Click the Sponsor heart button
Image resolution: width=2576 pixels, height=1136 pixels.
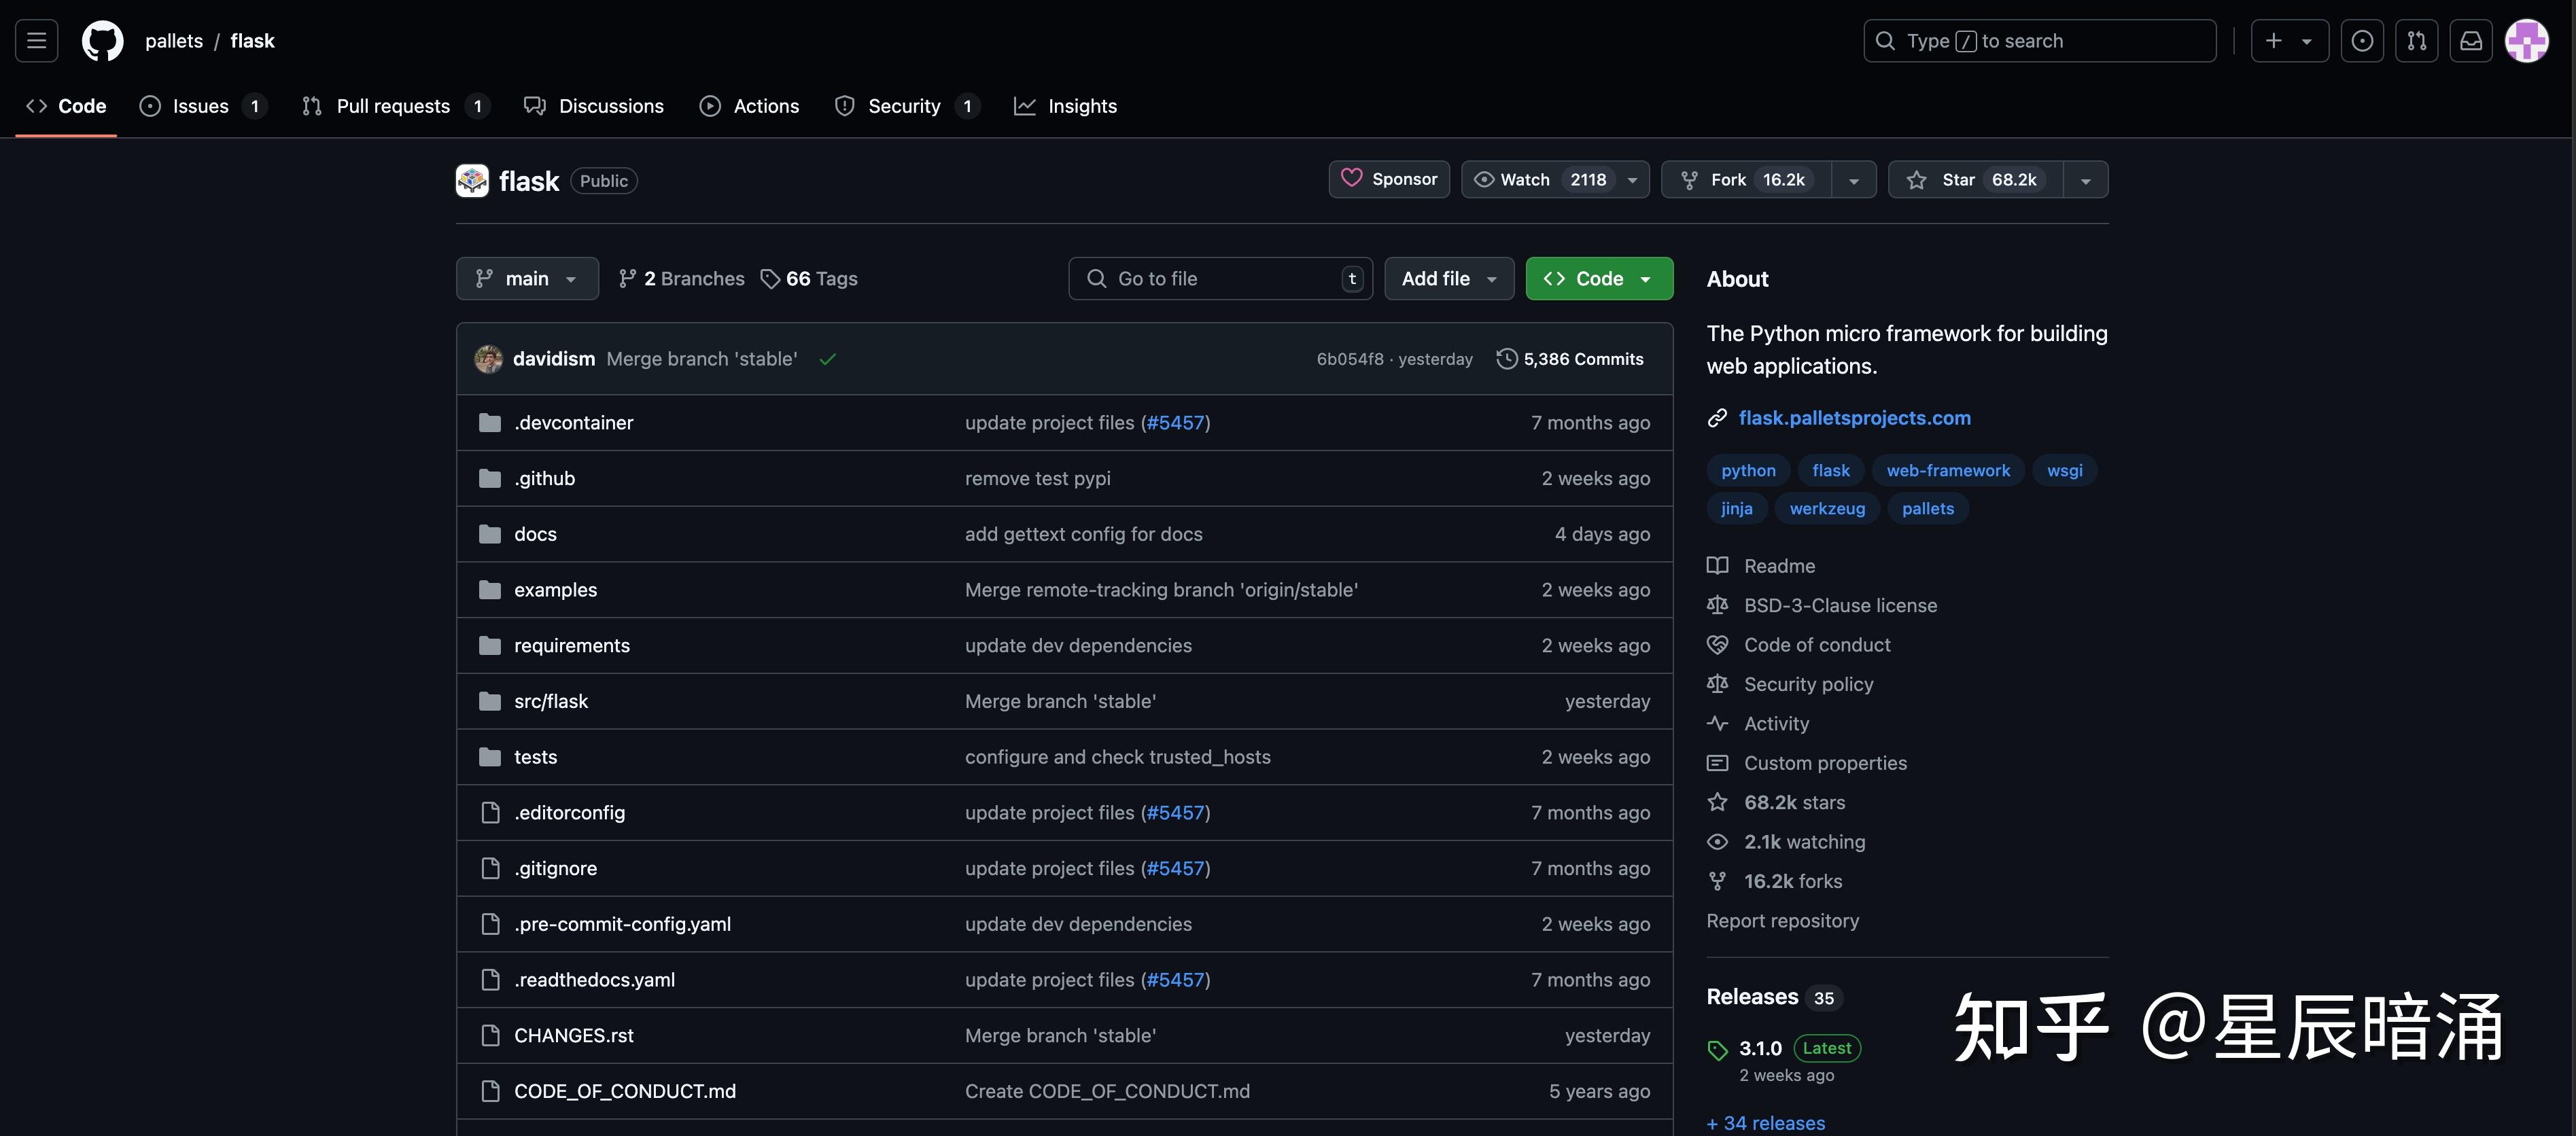click(1388, 180)
